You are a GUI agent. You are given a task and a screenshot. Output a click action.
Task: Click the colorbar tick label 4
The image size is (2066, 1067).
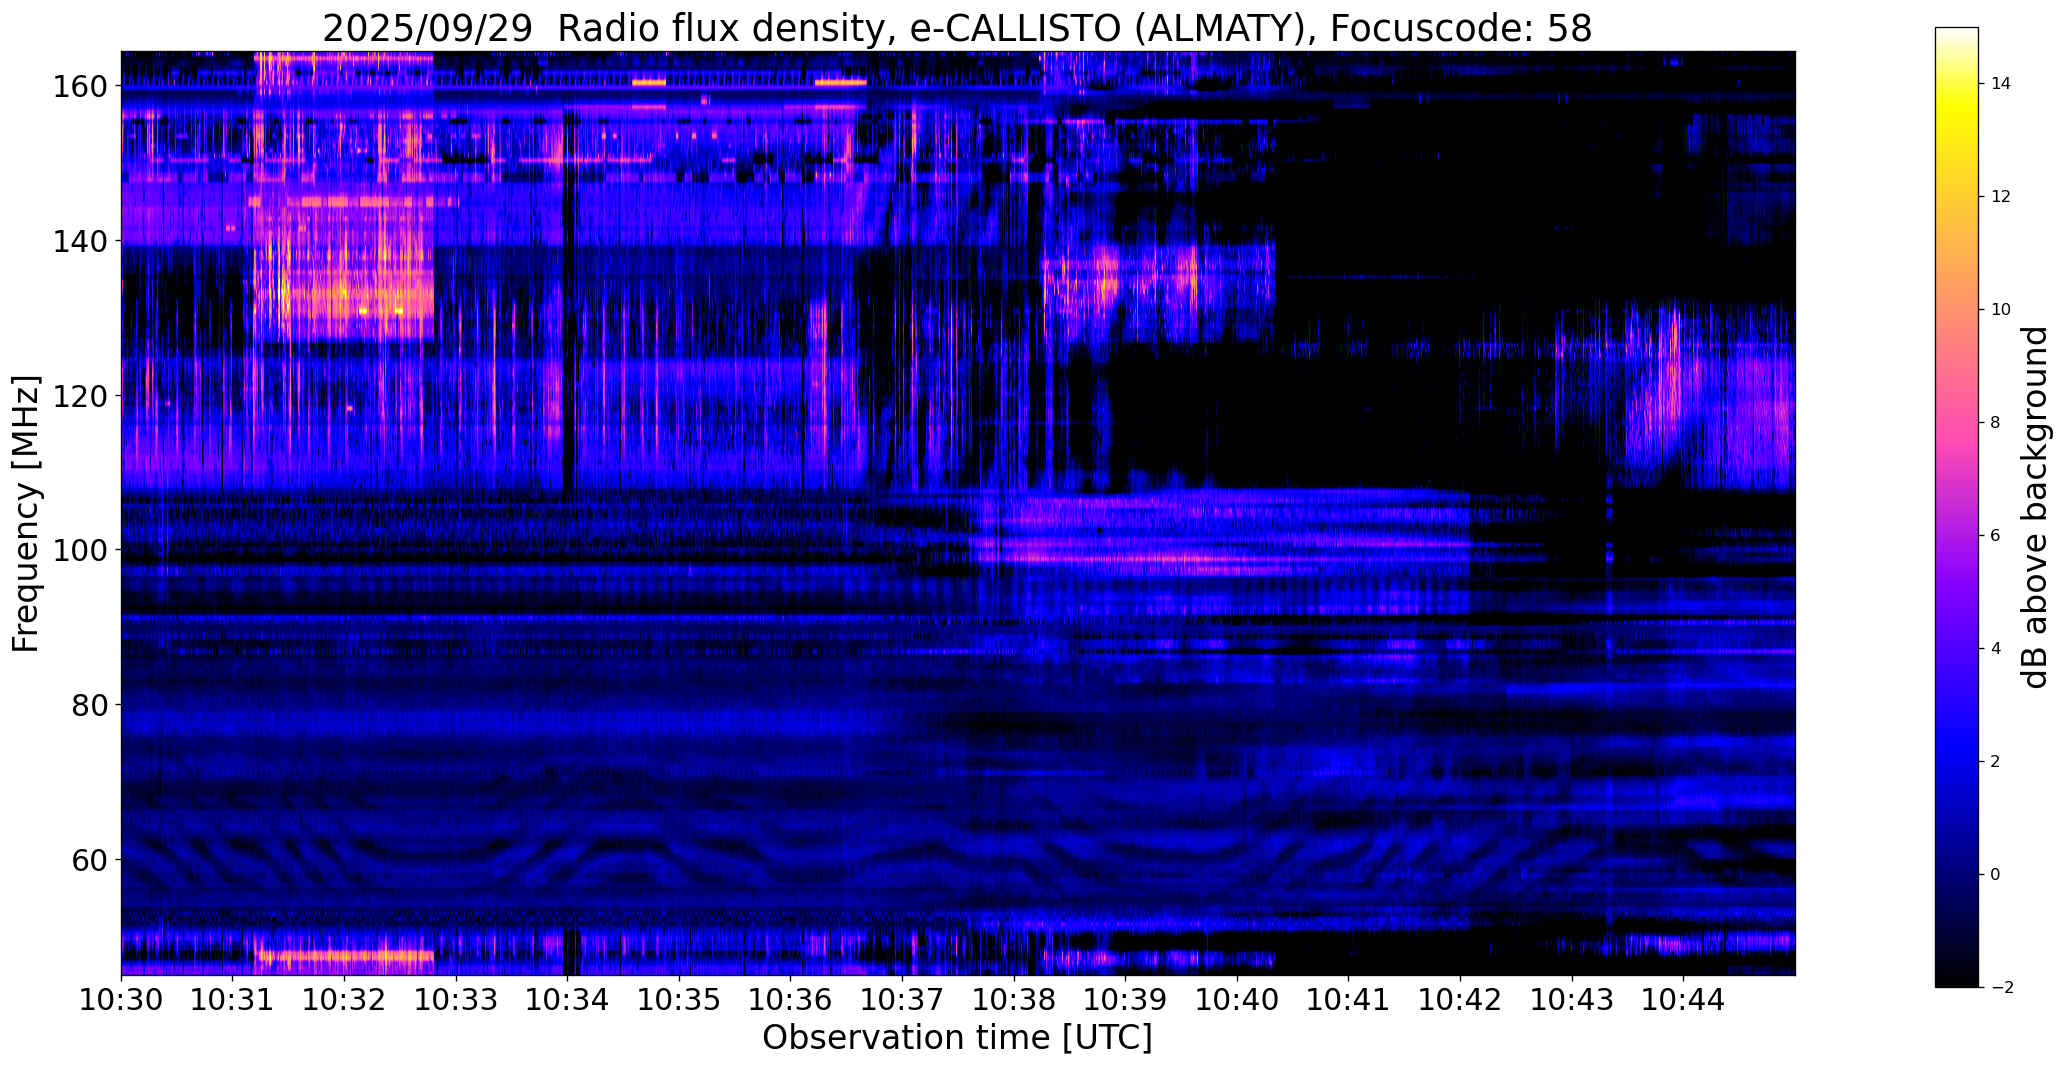tap(1995, 649)
